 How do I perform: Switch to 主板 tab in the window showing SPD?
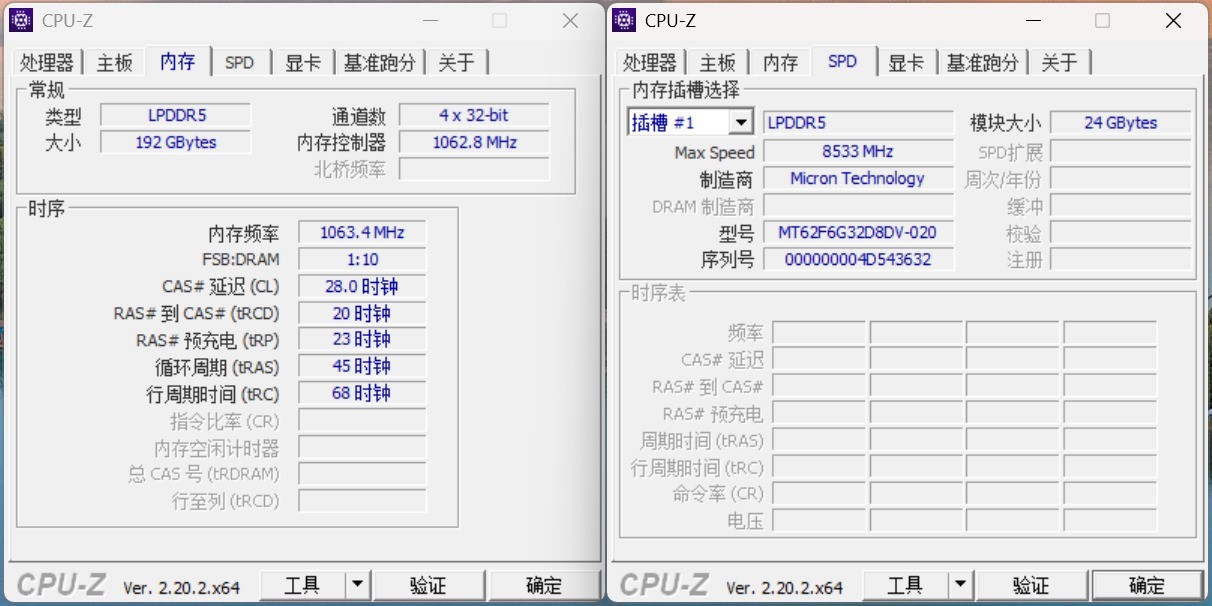[717, 63]
